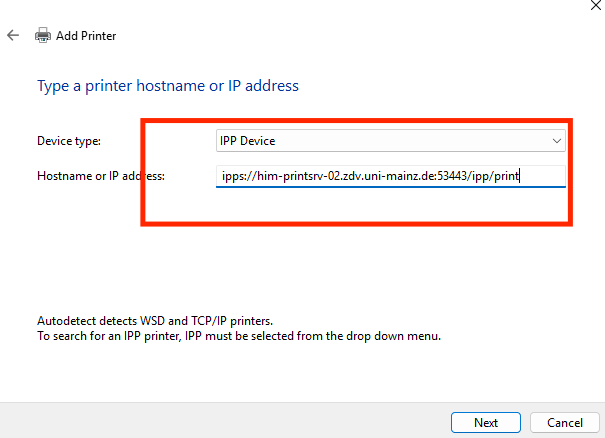Place cursor on 'ipps://' in hostname field

click(237, 177)
